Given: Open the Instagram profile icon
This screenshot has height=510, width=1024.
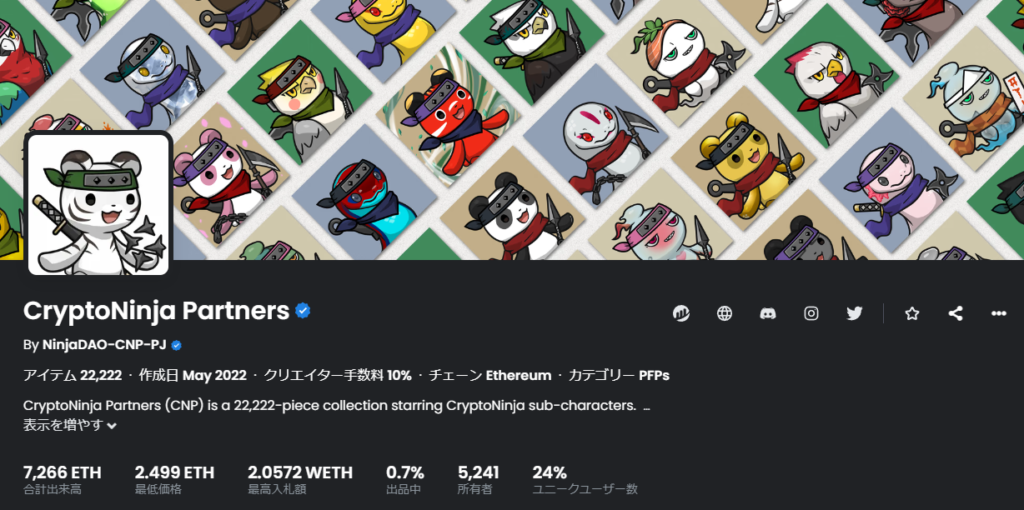Looking at the screenshot, I should tap(811, 313).
